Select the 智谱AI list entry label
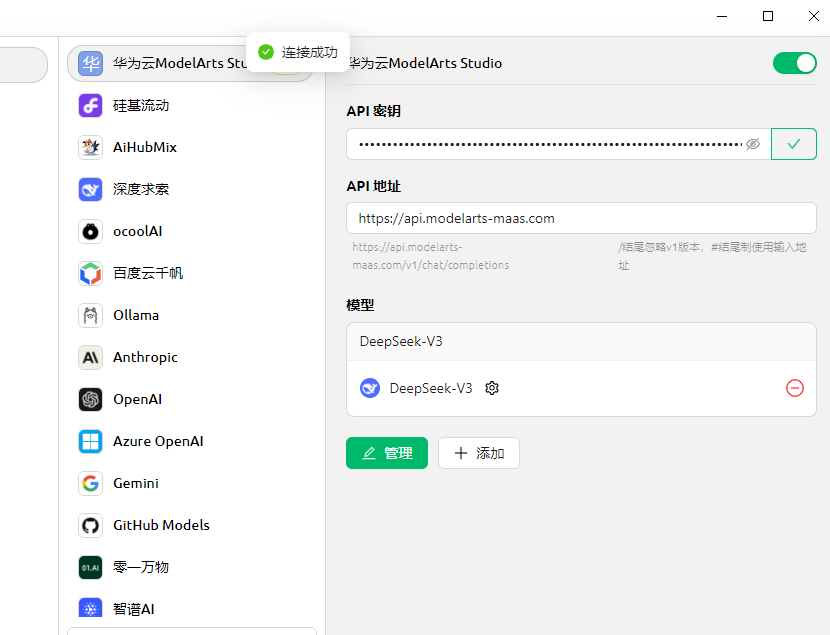The width and height of the screenshot is (830, 635). 134,609
